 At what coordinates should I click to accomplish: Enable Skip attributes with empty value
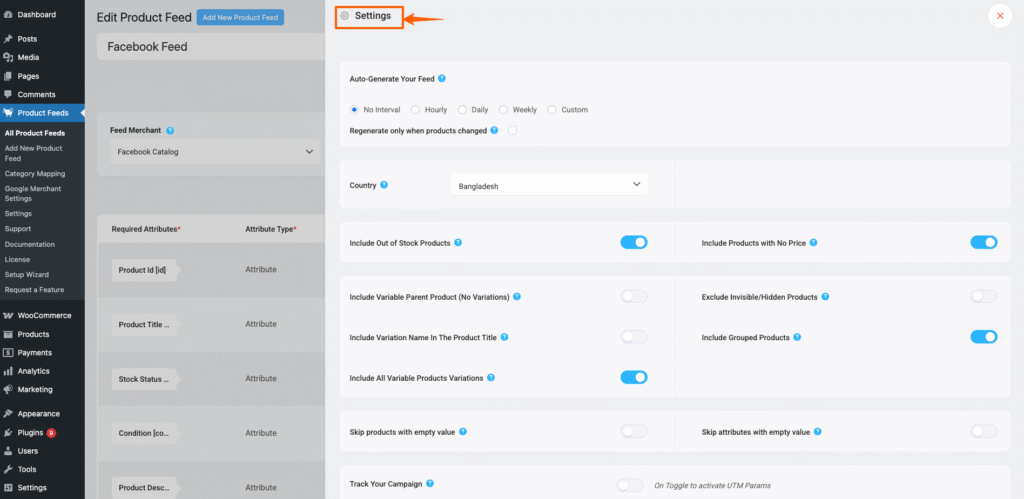(984, 432)
